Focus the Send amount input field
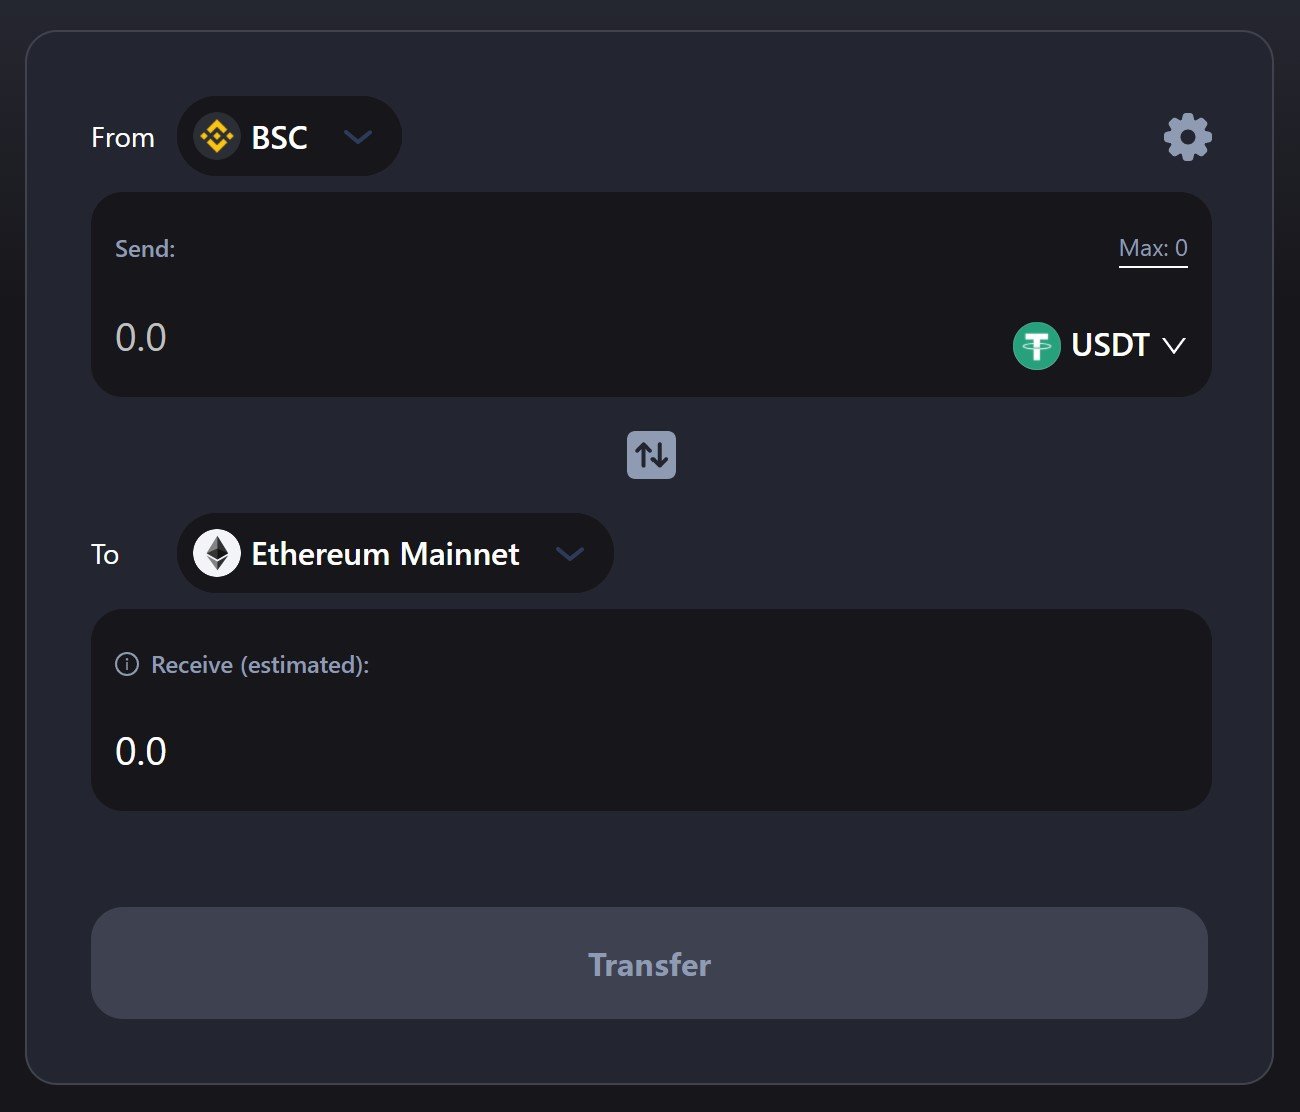This screenshot has width=1300, height=1112. [x=500, y=338]
